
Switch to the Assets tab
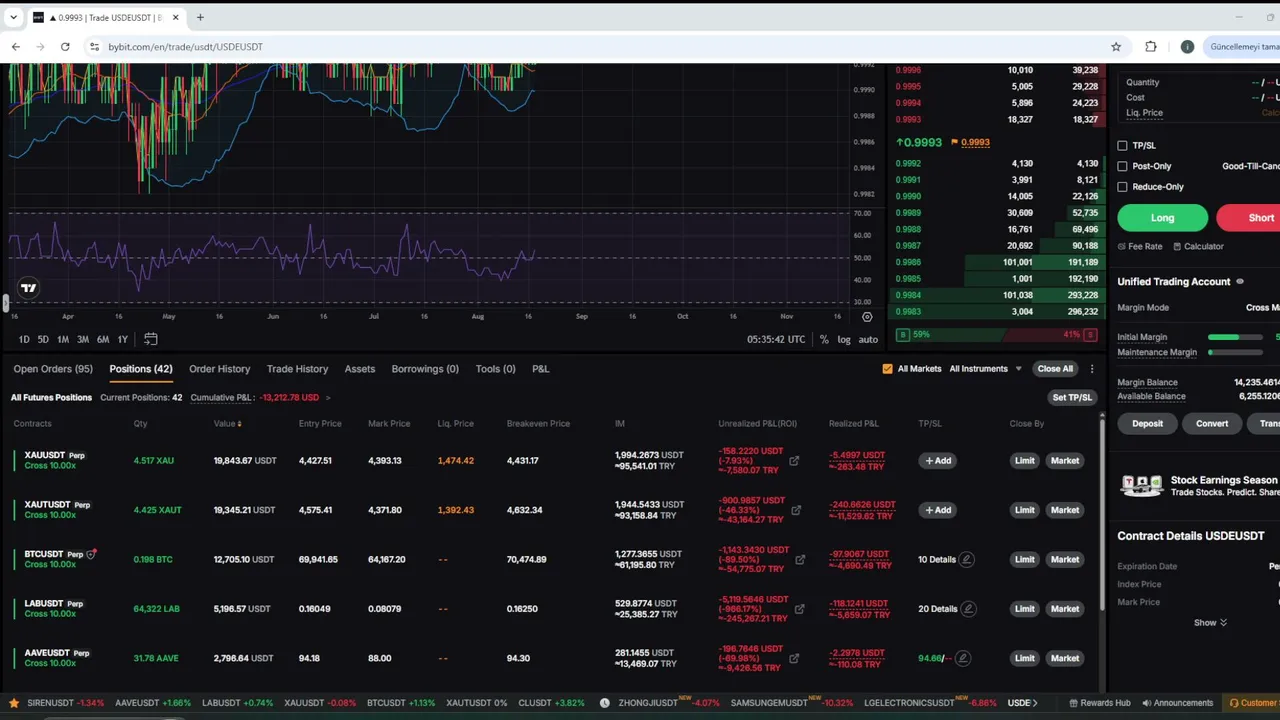click(x=360, y=369)
